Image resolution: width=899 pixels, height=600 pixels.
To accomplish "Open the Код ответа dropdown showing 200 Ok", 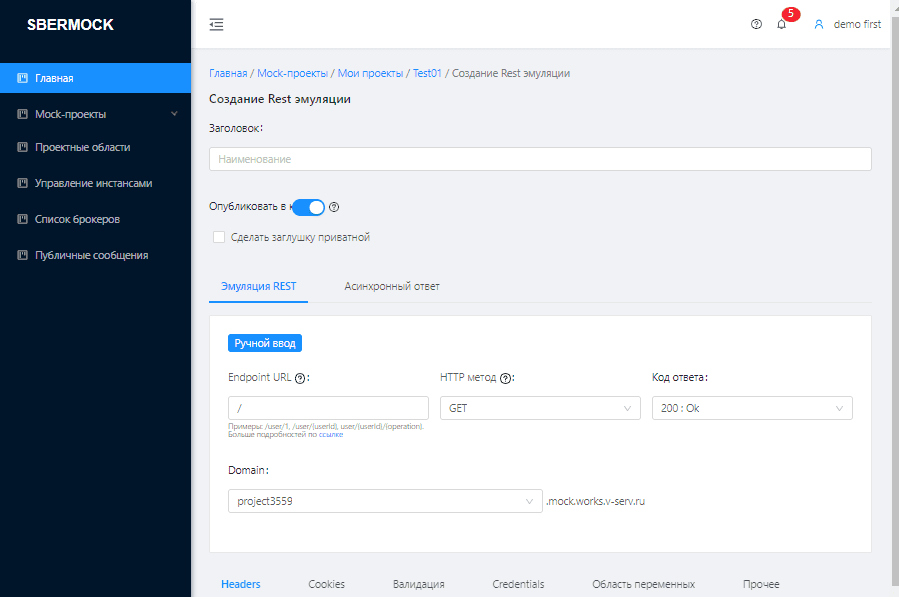I will (752, 408).
